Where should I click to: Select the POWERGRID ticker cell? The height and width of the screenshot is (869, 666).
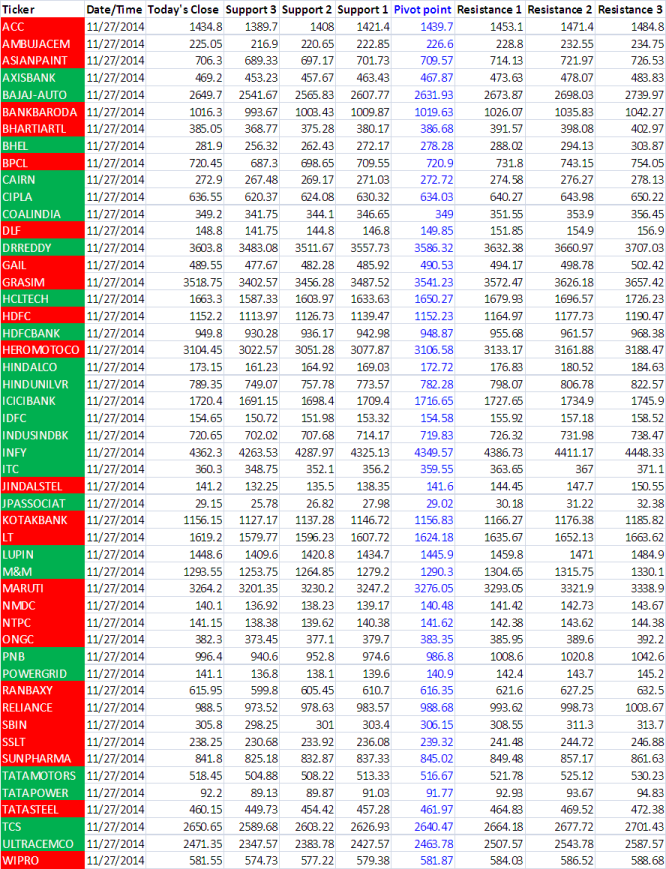click(x=42, y=673)
